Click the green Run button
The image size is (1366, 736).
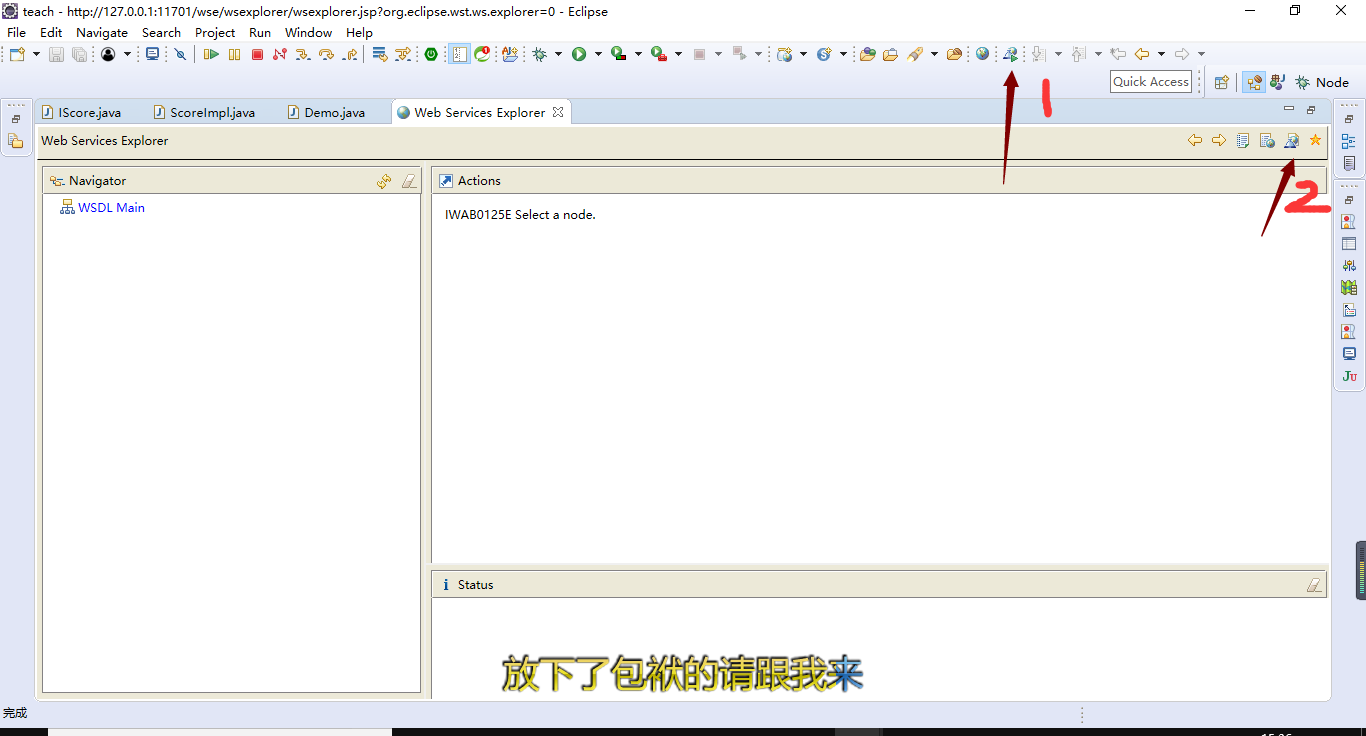click(x=579, y=54)
